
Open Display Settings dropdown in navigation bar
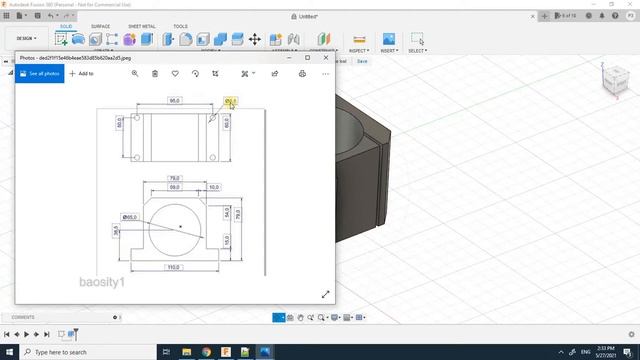point(336,317)
